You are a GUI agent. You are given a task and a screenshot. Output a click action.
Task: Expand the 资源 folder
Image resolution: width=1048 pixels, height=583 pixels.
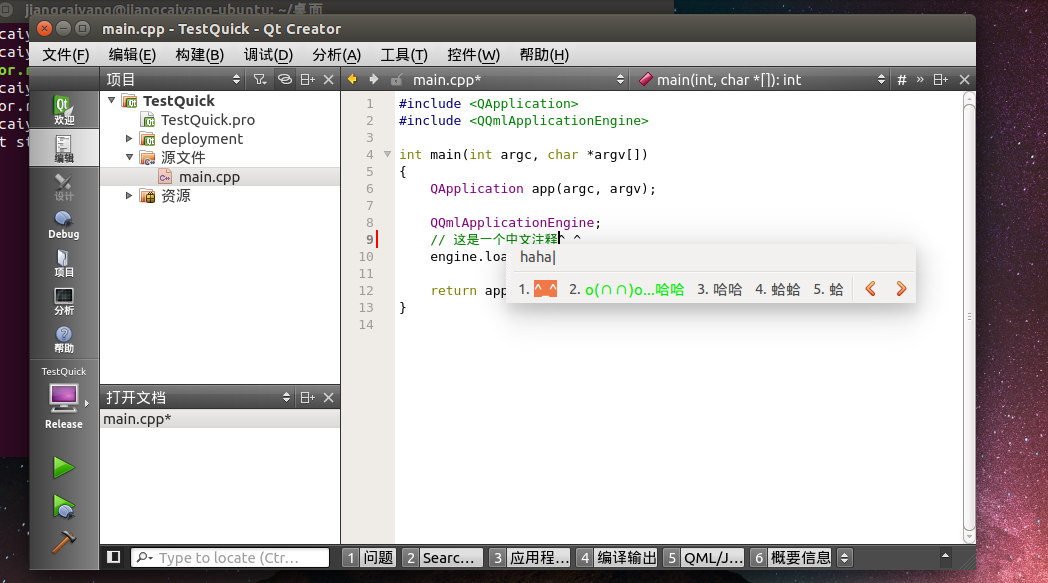click(129, 195)
